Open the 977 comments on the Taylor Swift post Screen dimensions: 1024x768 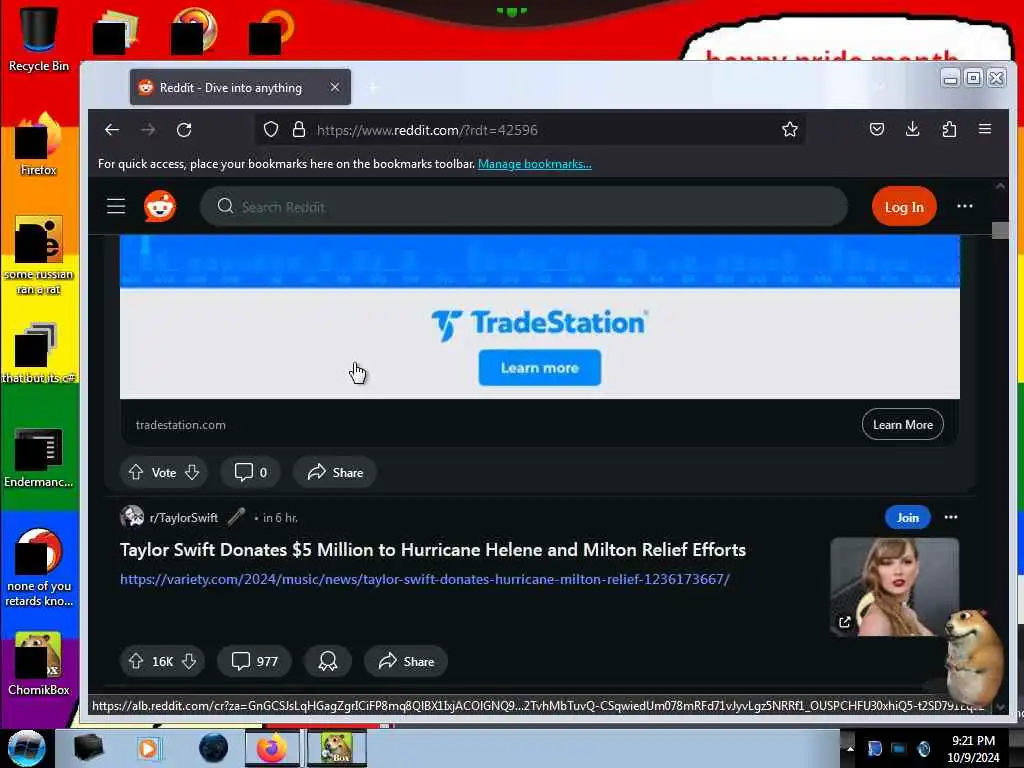255,661
